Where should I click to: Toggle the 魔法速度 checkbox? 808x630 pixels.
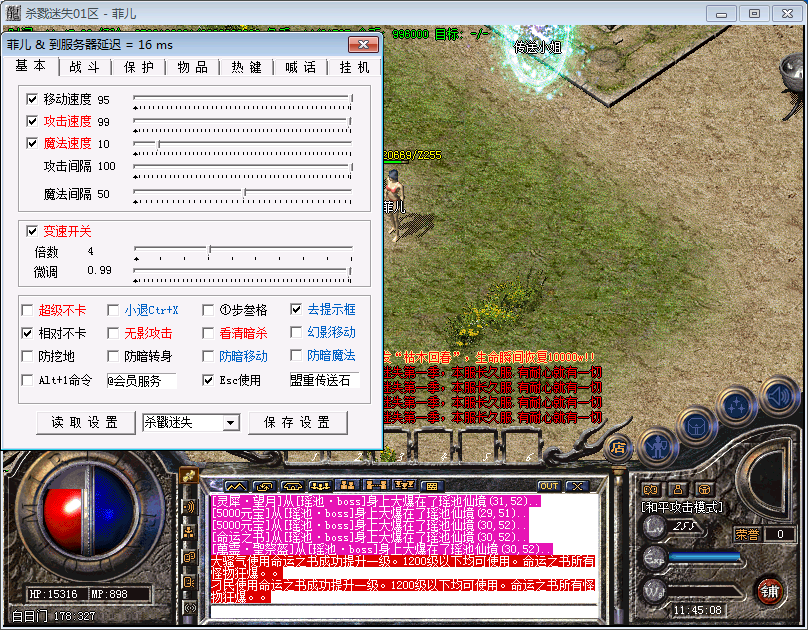tap(32, 143)
